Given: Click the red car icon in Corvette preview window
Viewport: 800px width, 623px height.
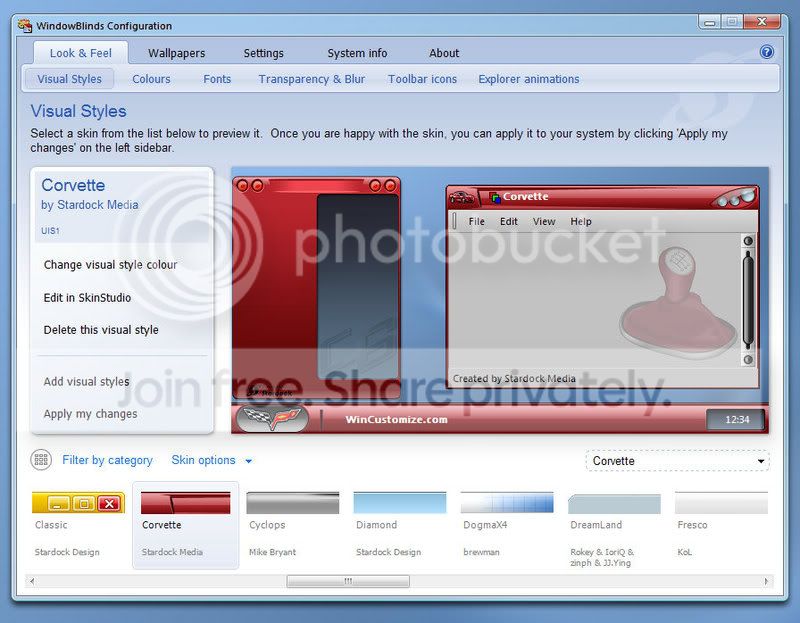Looking at the screenshot, I should click(x=461, y=197).
